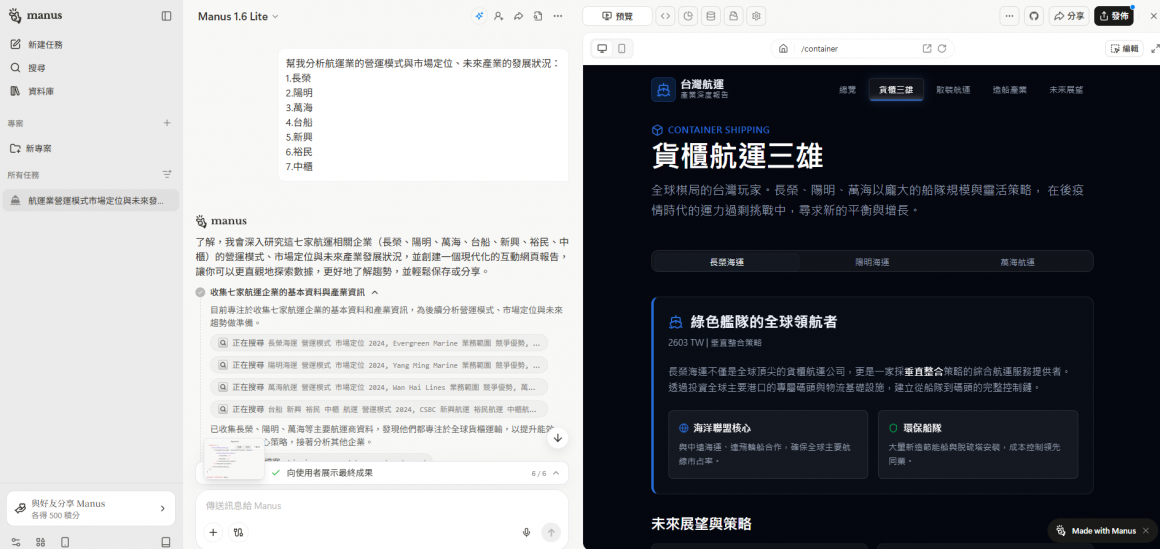Open the search entry for 萬海航運 營運模式
The height and width of the screenshot is (549, 1160).
coord(379,387)
